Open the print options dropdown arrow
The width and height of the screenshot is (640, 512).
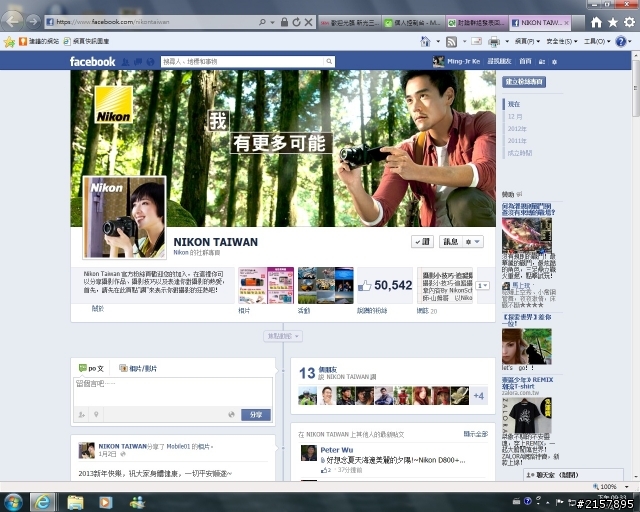point(507,41)
